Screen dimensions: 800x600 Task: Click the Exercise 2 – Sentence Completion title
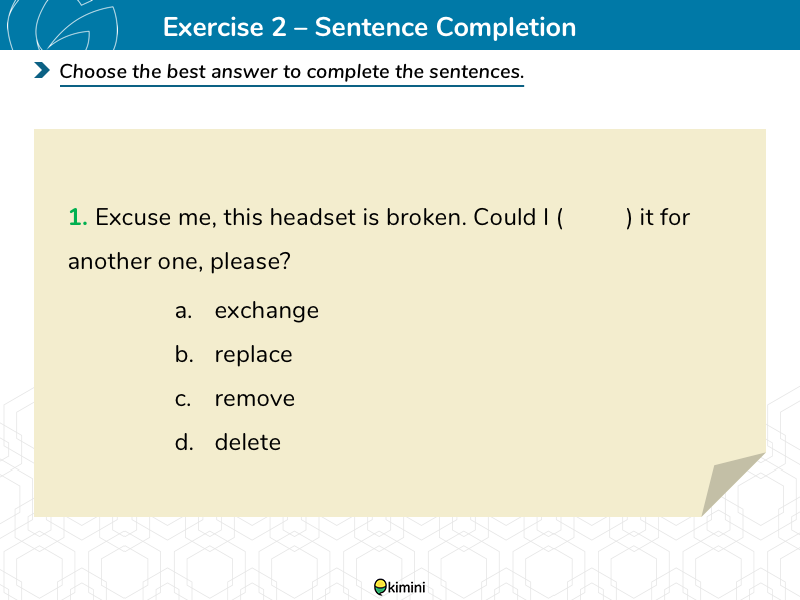tap(369, 27)
